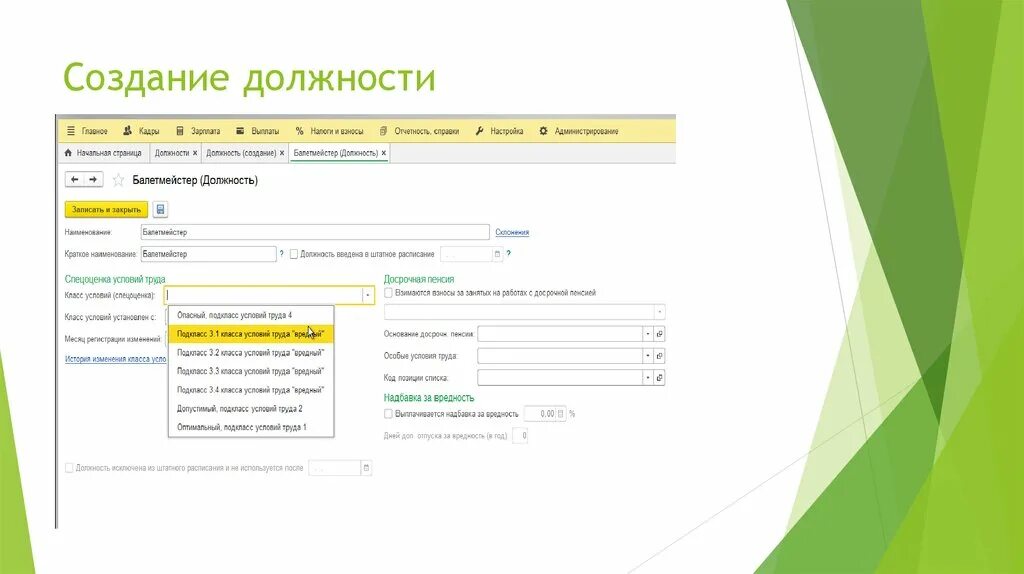Viewport: 1024px width, 574px height.
Task: Open the Выплаты menu section
Action: coord(265,131)
